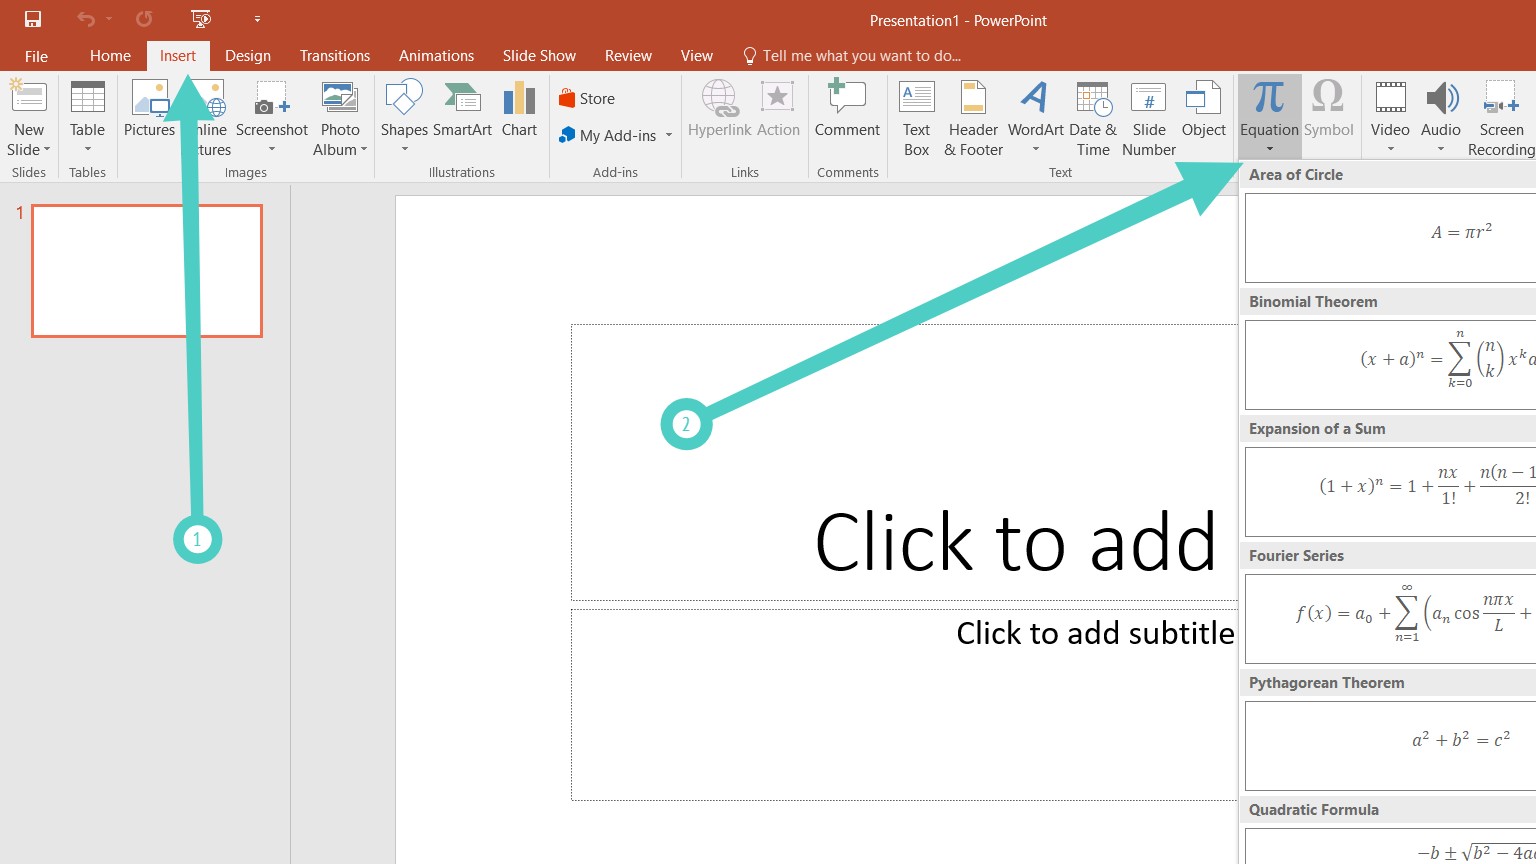
Task: Insert a Chart
Action: coord(519,108)
